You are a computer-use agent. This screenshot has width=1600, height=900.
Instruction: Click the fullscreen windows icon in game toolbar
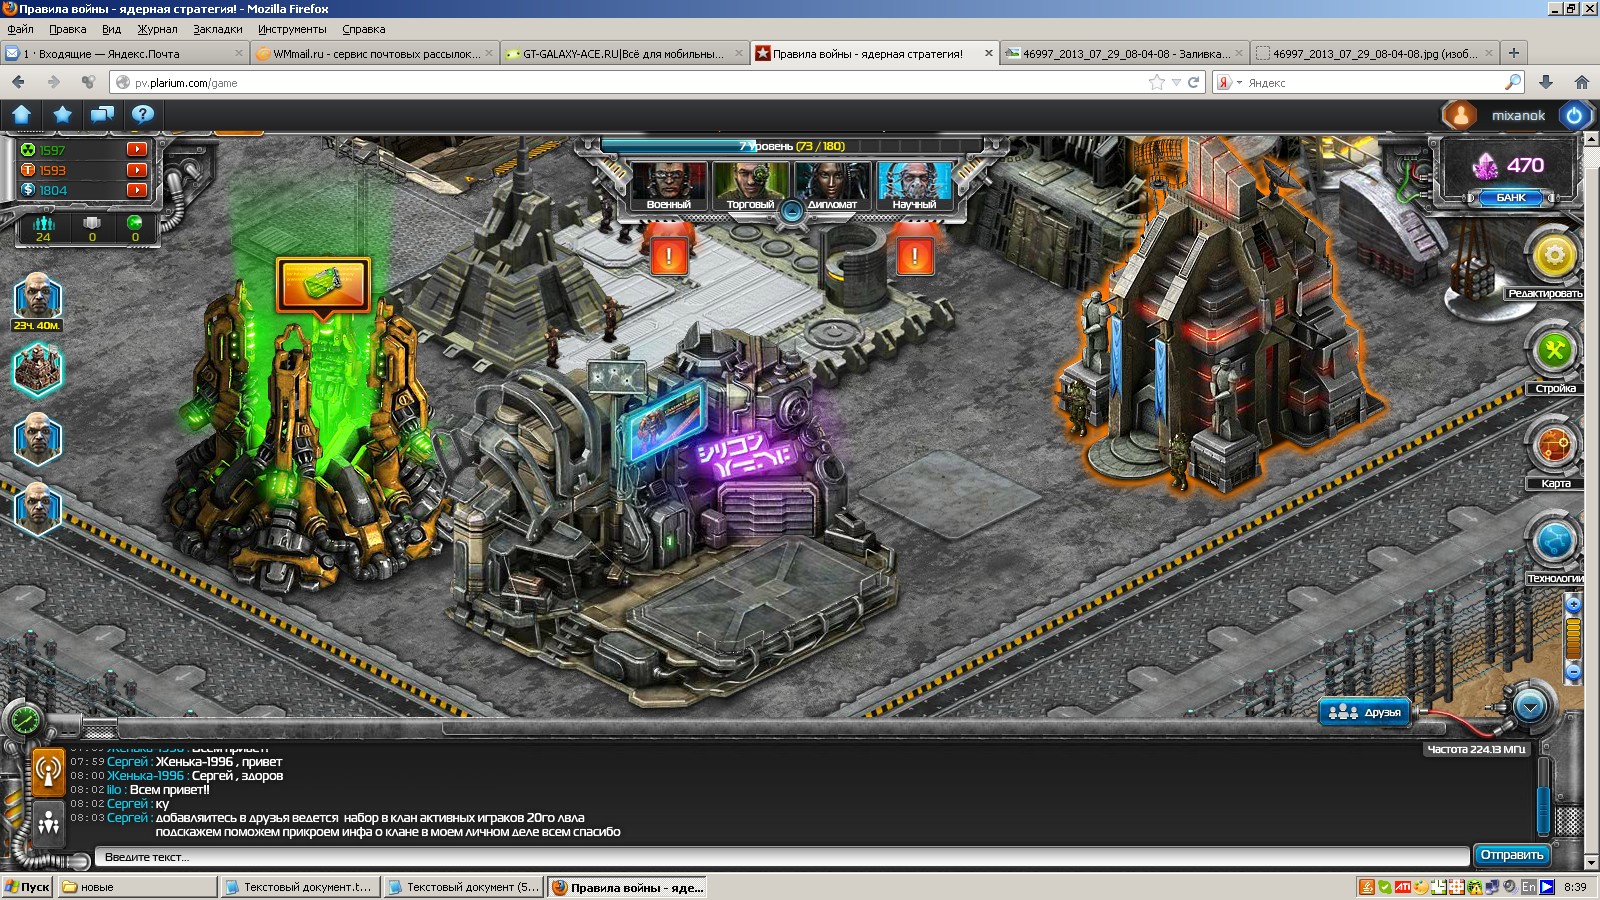click(102, 115)
